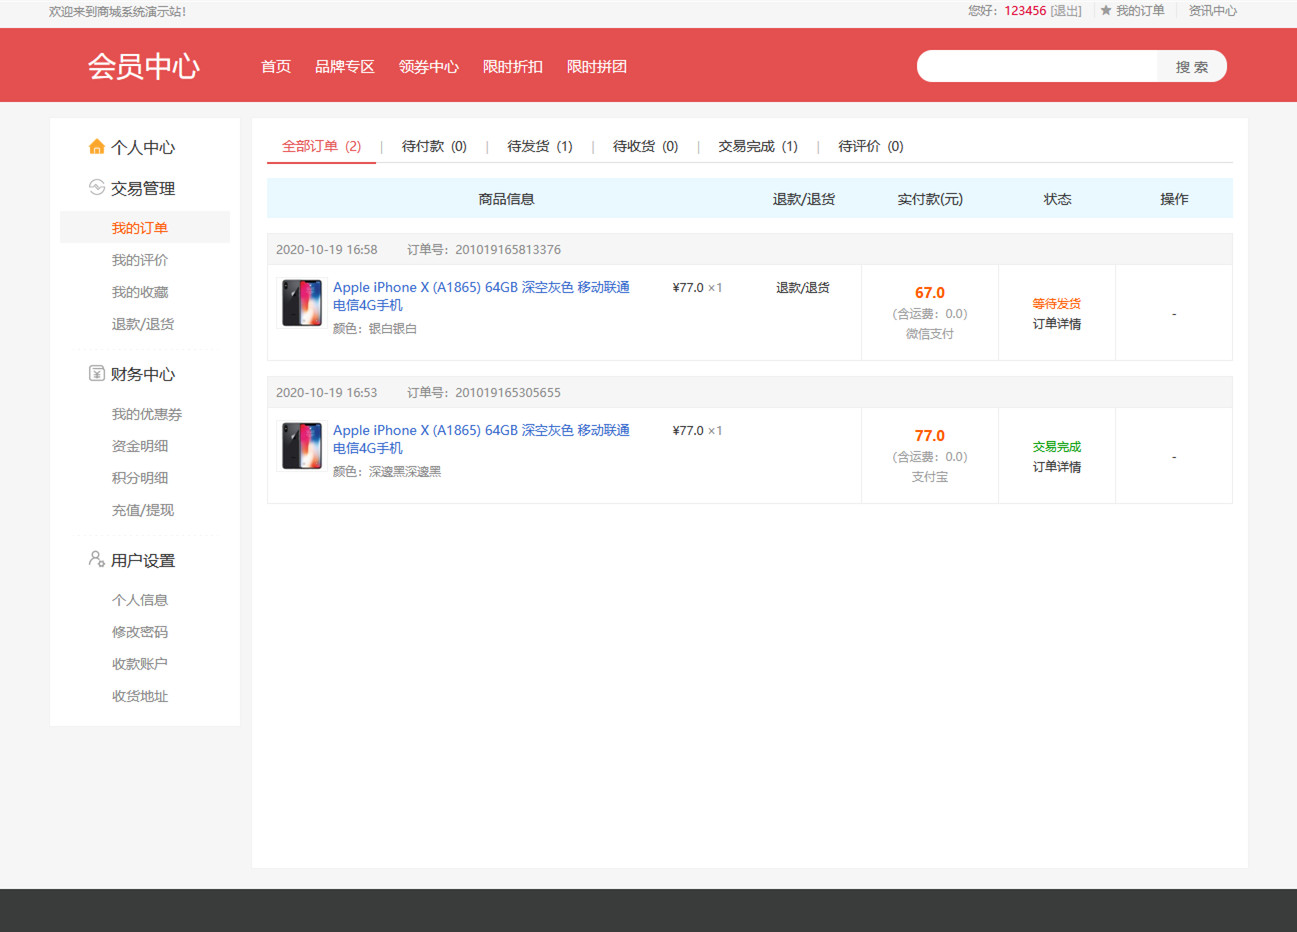The width and height of the screenshot is (1297, 932).
Task: Click the order date 2020-10-19 16:53
Action: pos(327,393)
